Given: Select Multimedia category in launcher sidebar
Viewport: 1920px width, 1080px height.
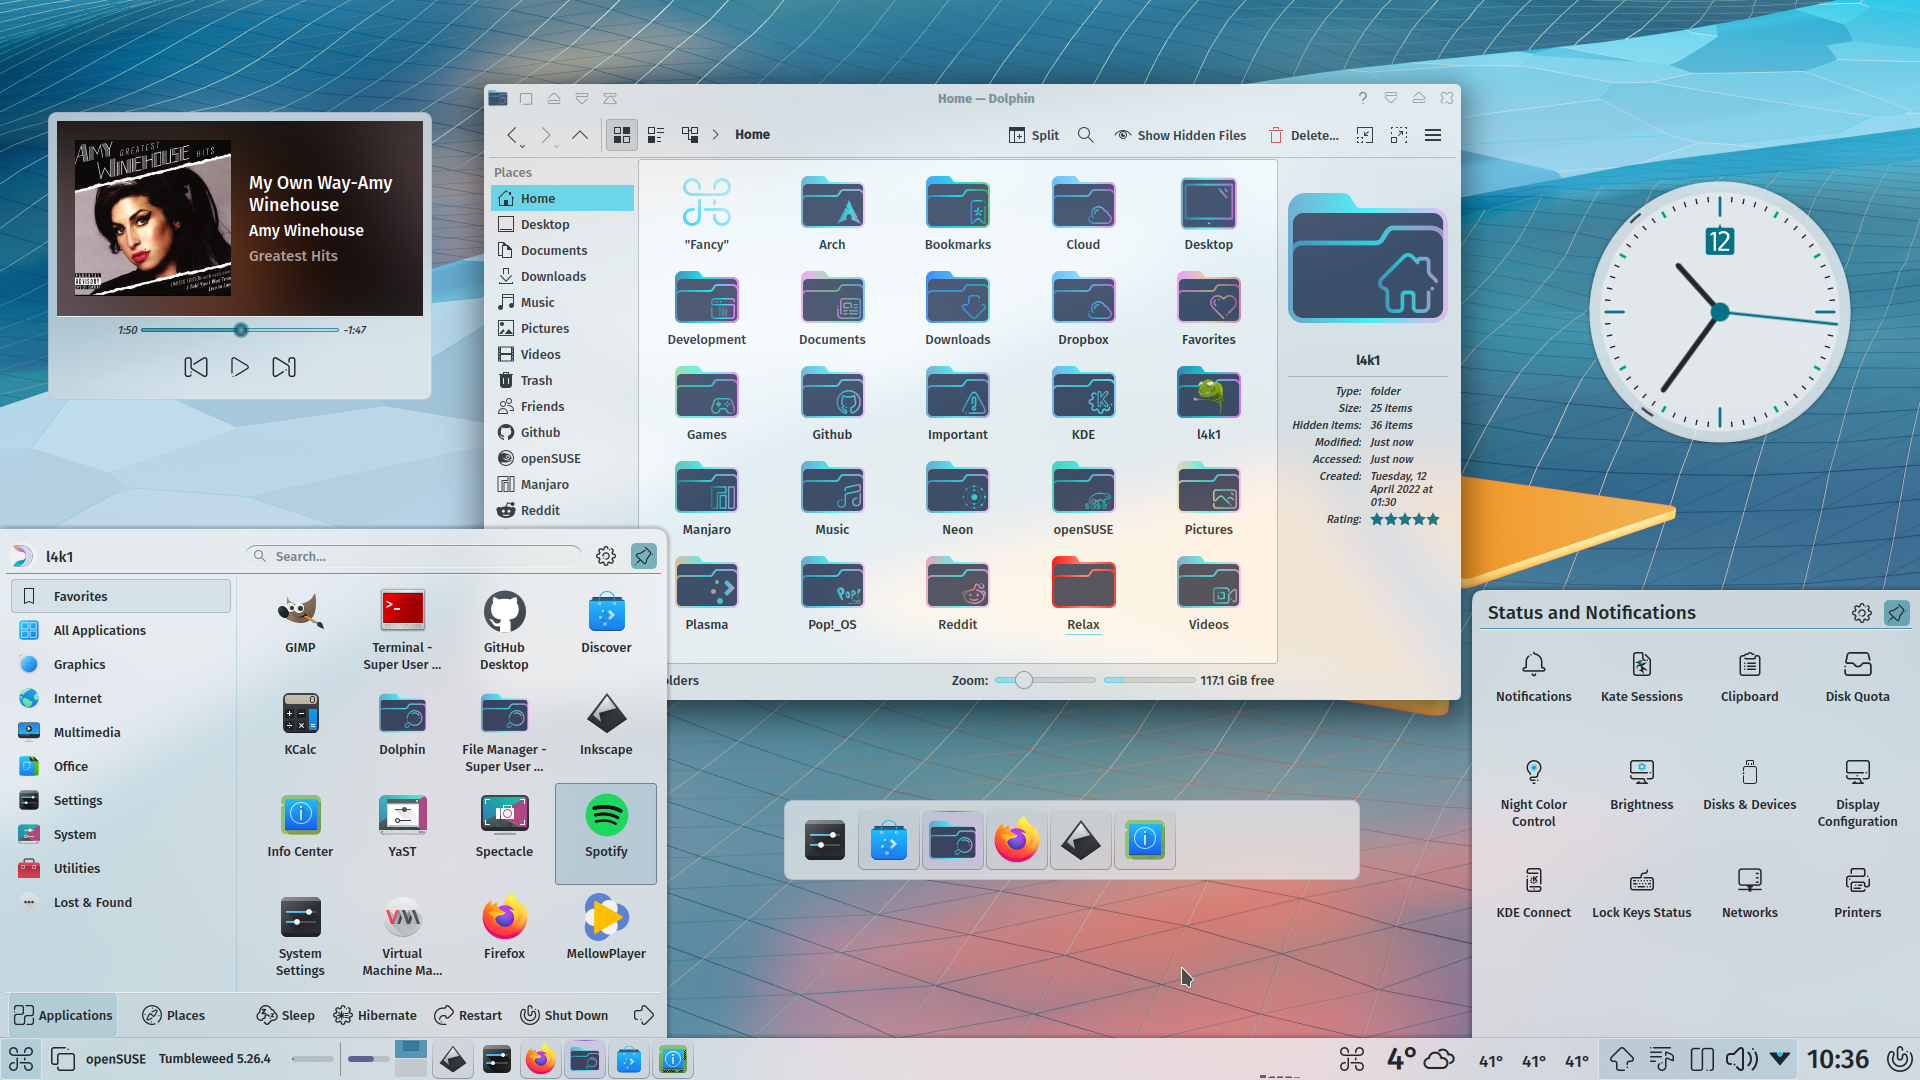Looking at the screenshot, I should point(87,731).
